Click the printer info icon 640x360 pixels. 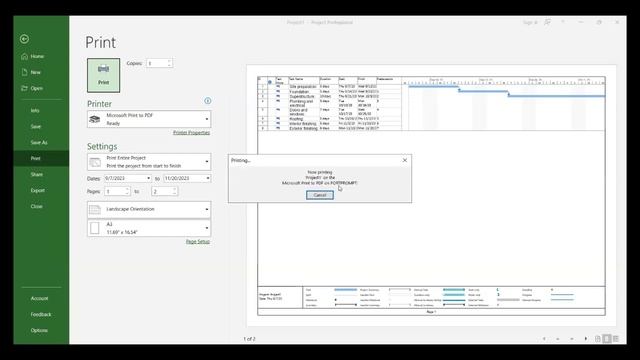(x=207, y=101)
